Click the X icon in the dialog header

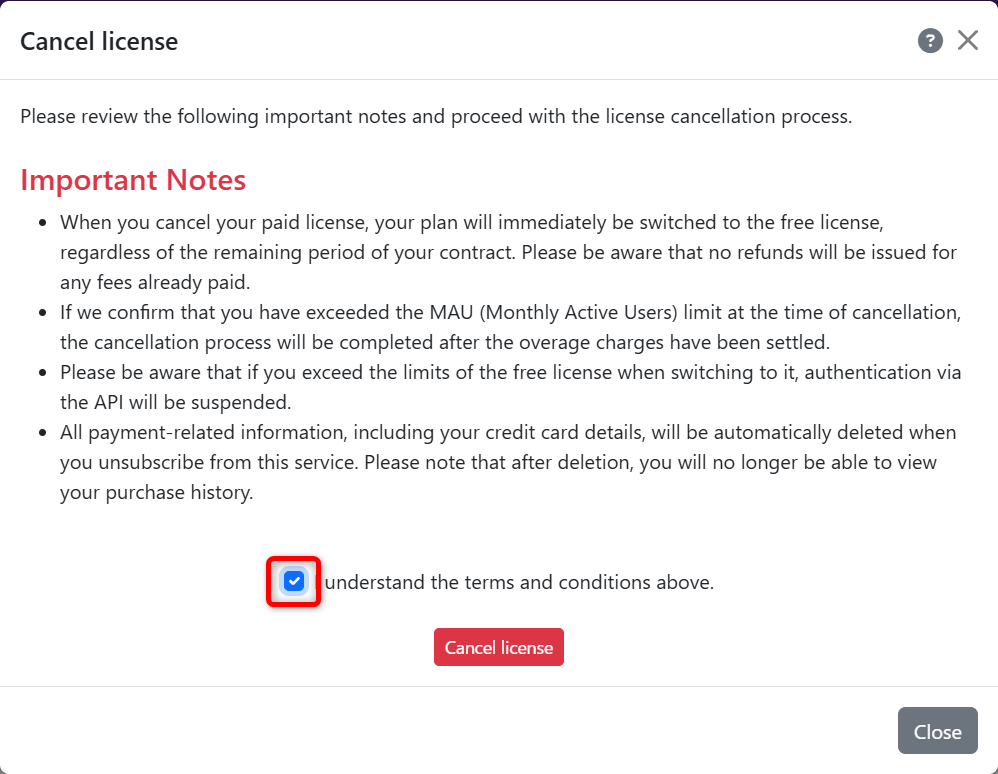click(x=968, y=40)
